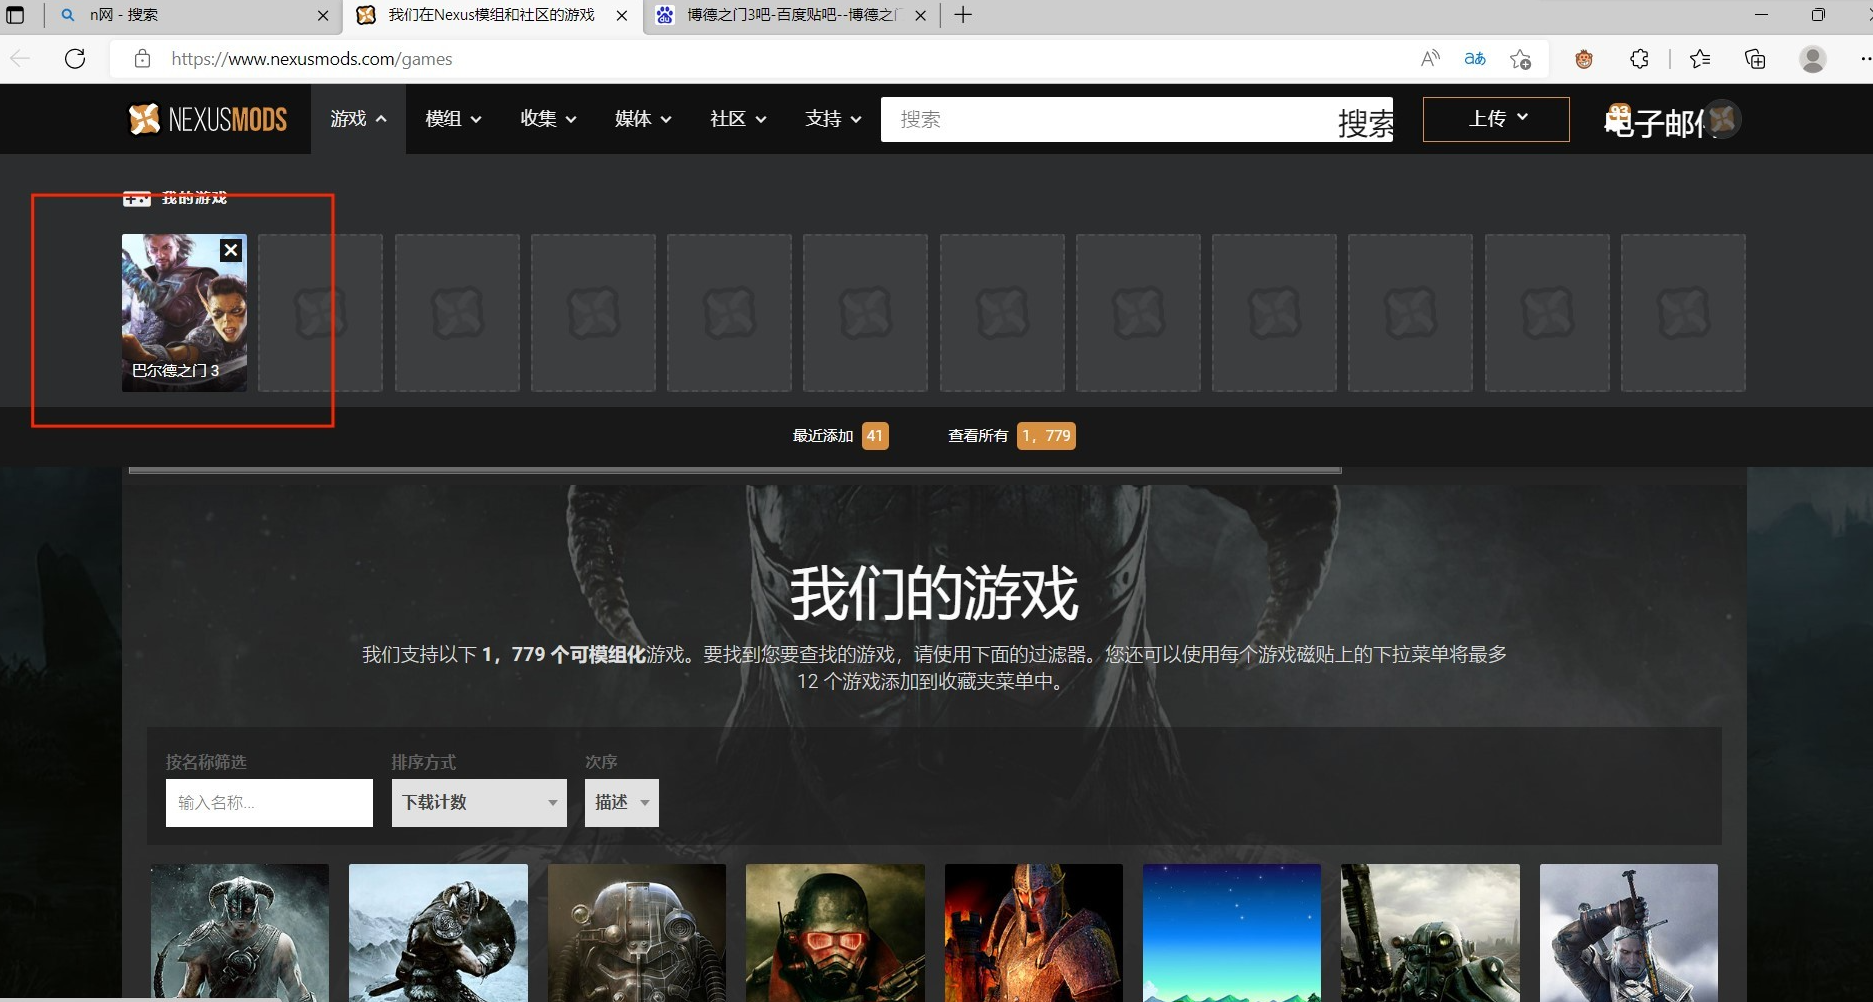Expand the 描述 order dropdown
Screen dimensions: 1873x1002
pyautogui.click(x=622, y=803)
